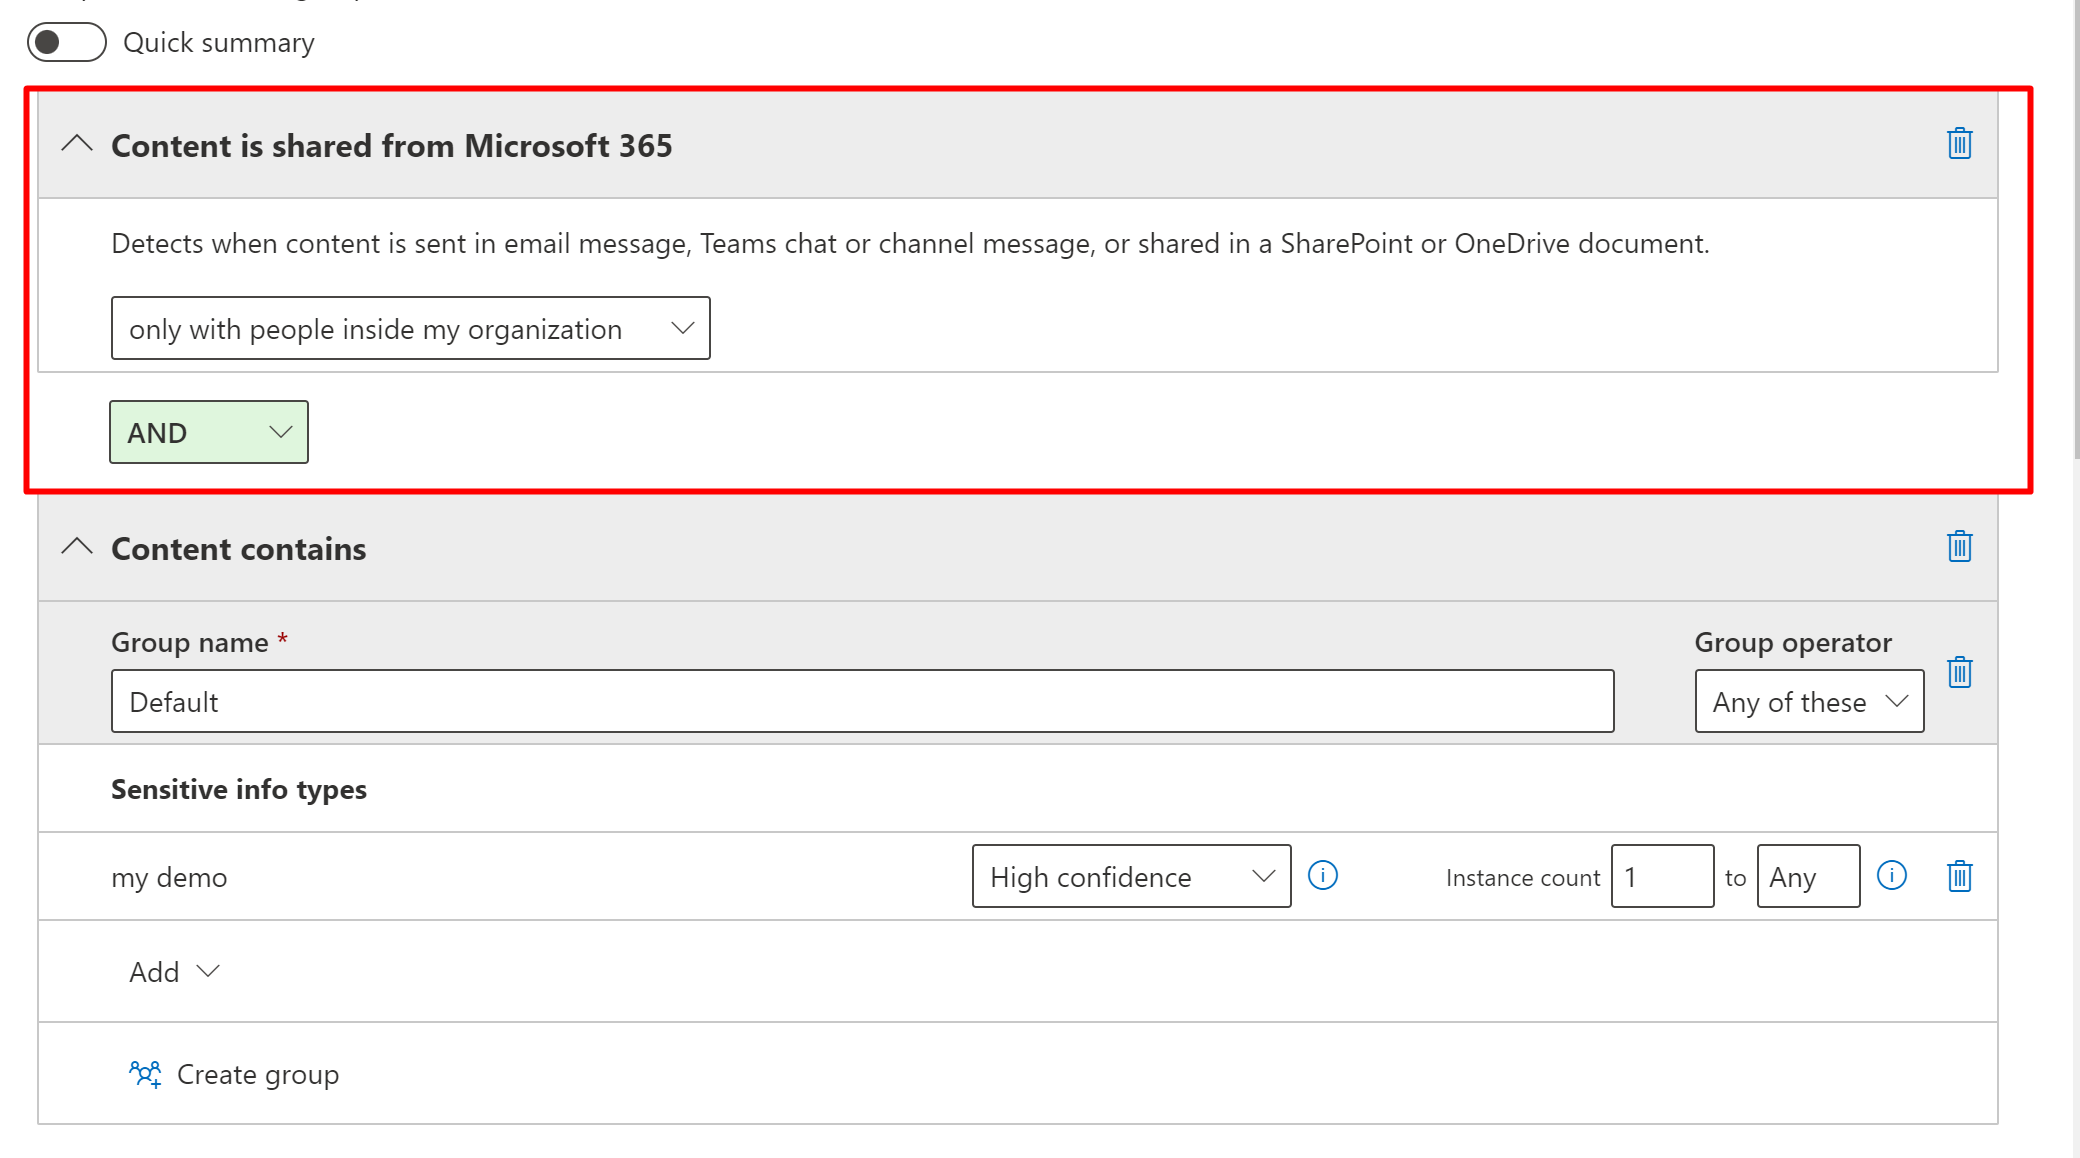Expand the Add menu

[174, 971]
